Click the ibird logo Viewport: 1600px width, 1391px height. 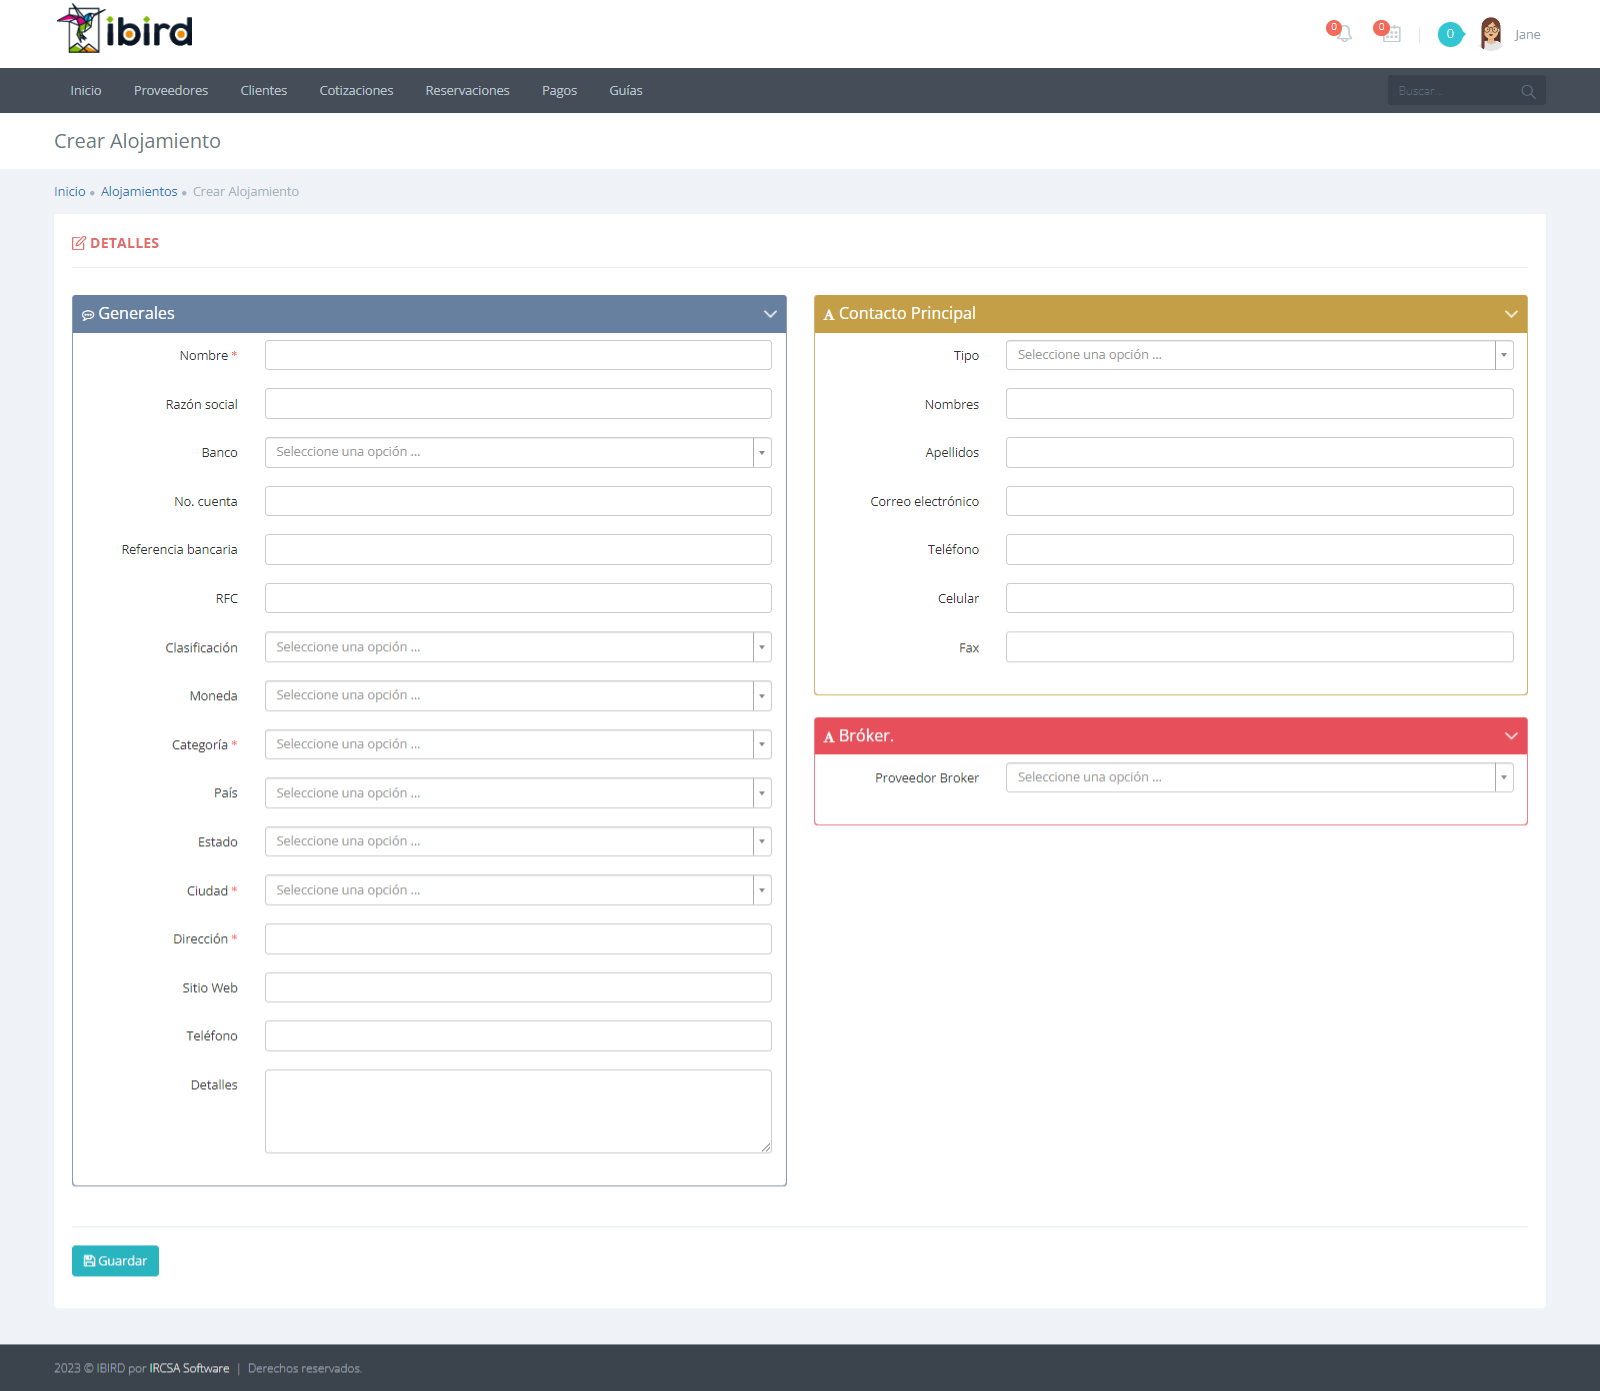(x=125, y=29)
